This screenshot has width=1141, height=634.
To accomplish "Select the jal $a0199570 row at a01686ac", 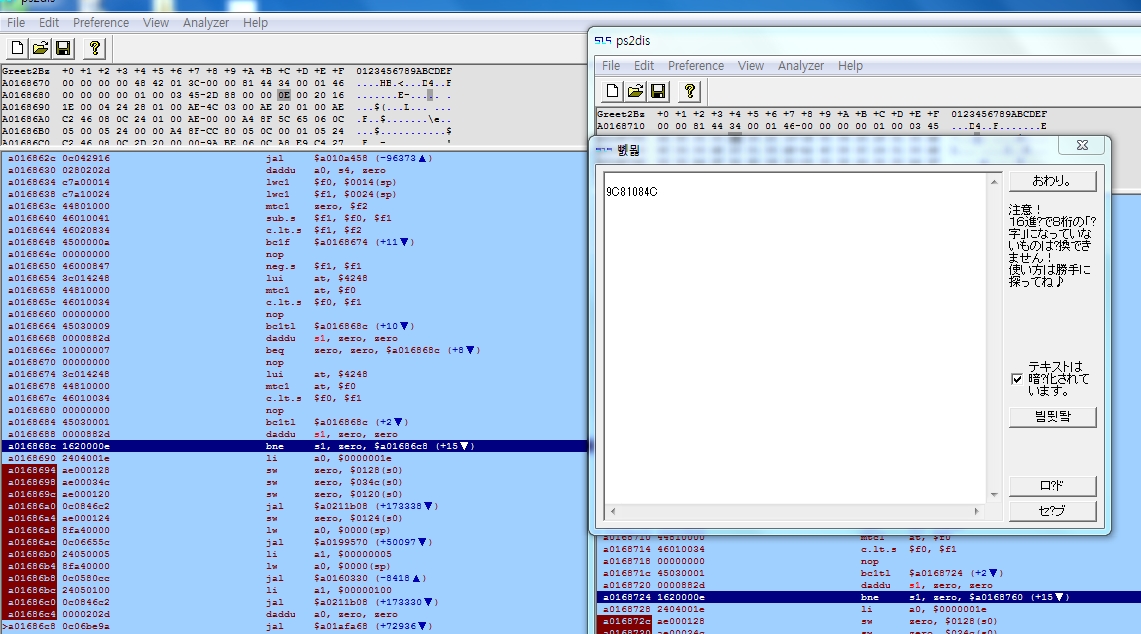I will 294,542.
